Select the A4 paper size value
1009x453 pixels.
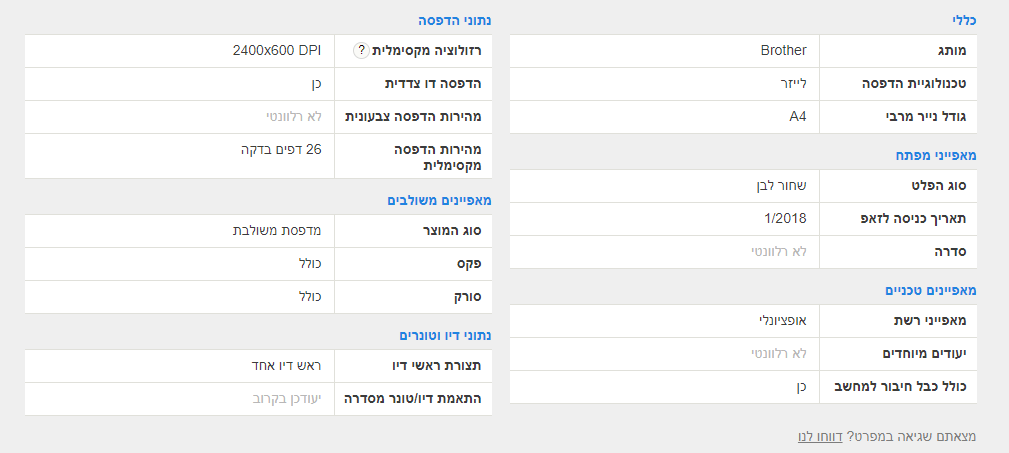point(797,116)
